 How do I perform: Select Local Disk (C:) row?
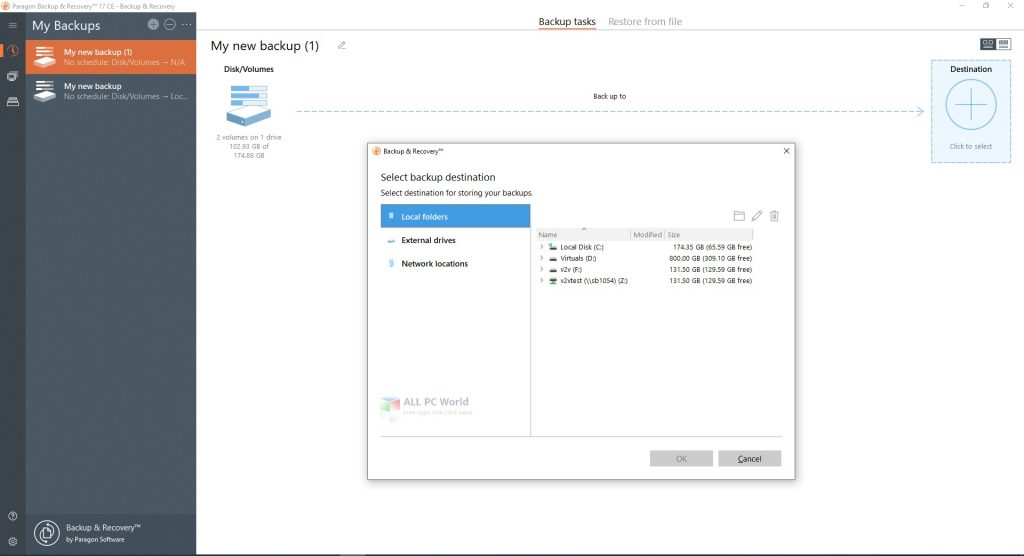pyautogui.click(x=645, y=247)
